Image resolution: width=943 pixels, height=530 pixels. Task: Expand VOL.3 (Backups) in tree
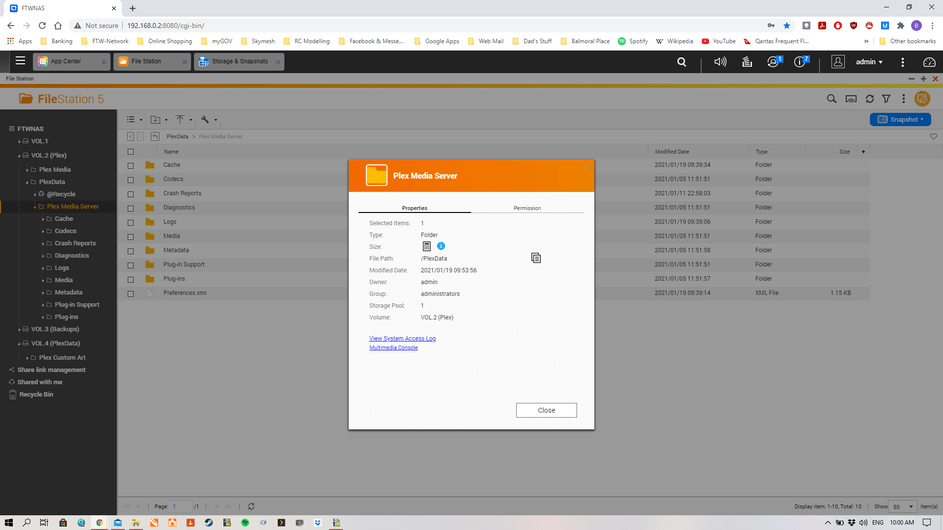[19, 330]
